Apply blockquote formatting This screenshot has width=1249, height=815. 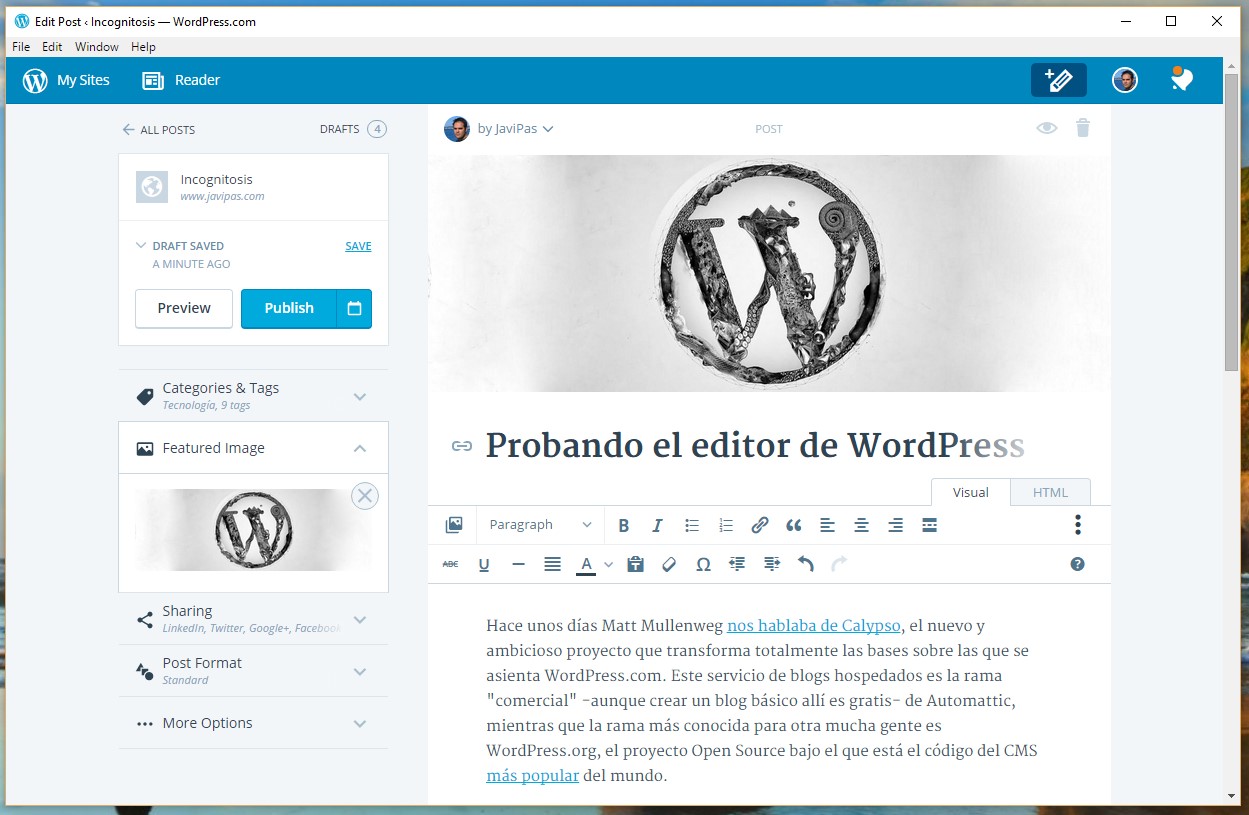point(794,525)
